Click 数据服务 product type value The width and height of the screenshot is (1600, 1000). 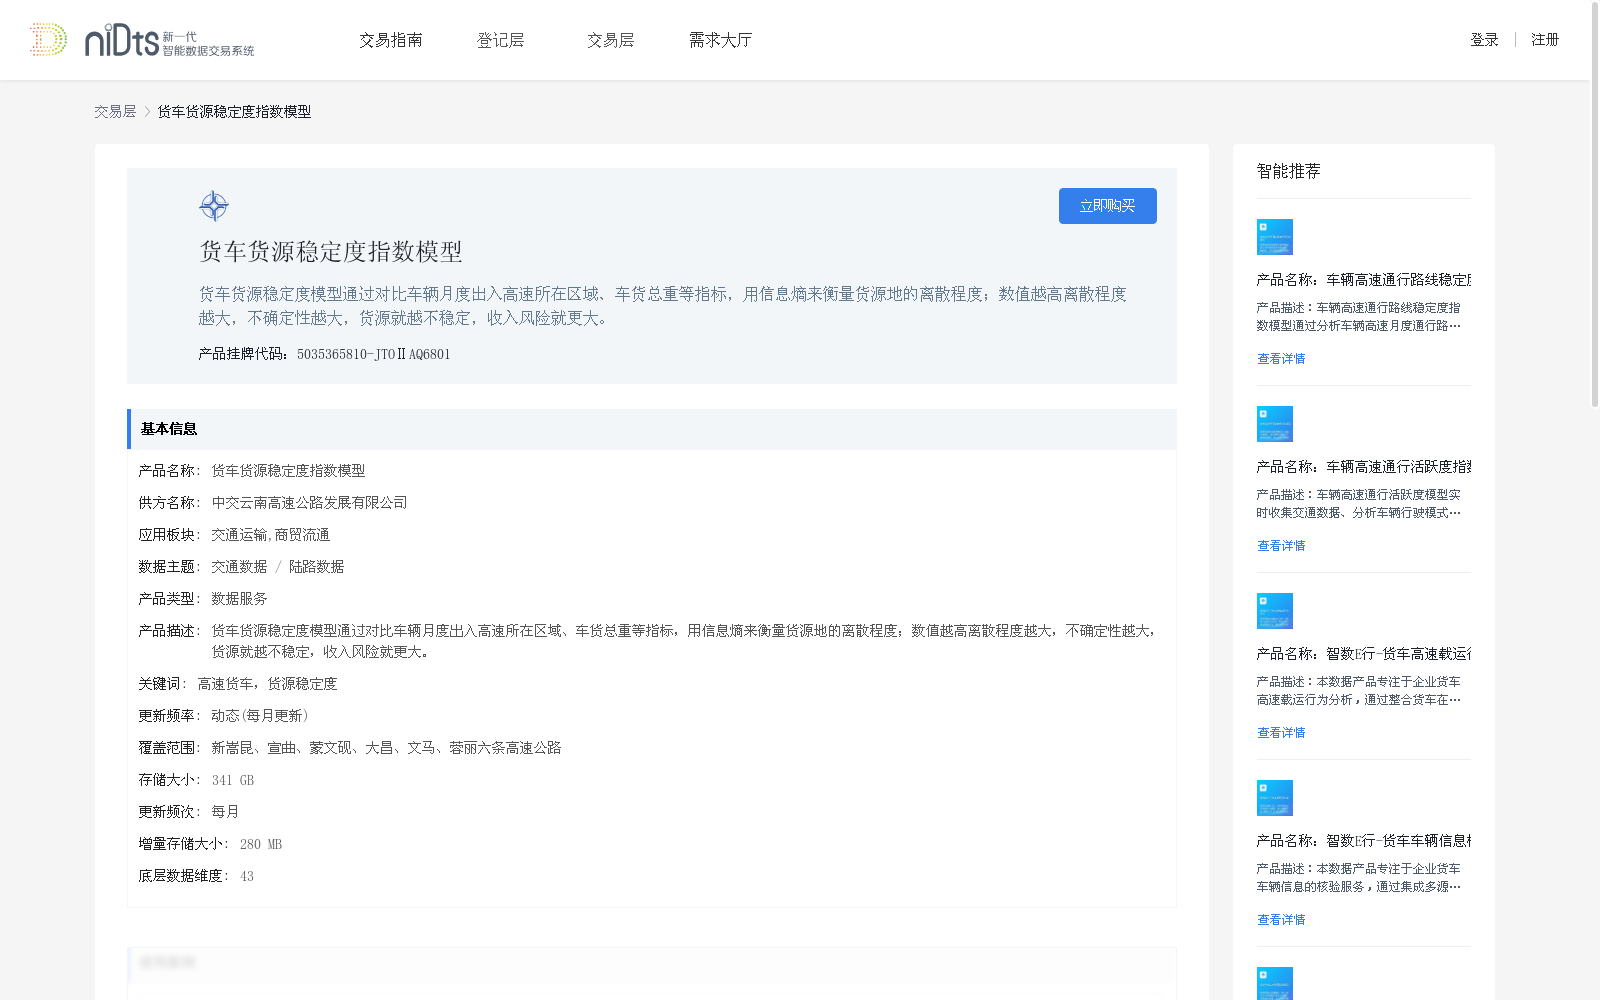tap(239, 599)
